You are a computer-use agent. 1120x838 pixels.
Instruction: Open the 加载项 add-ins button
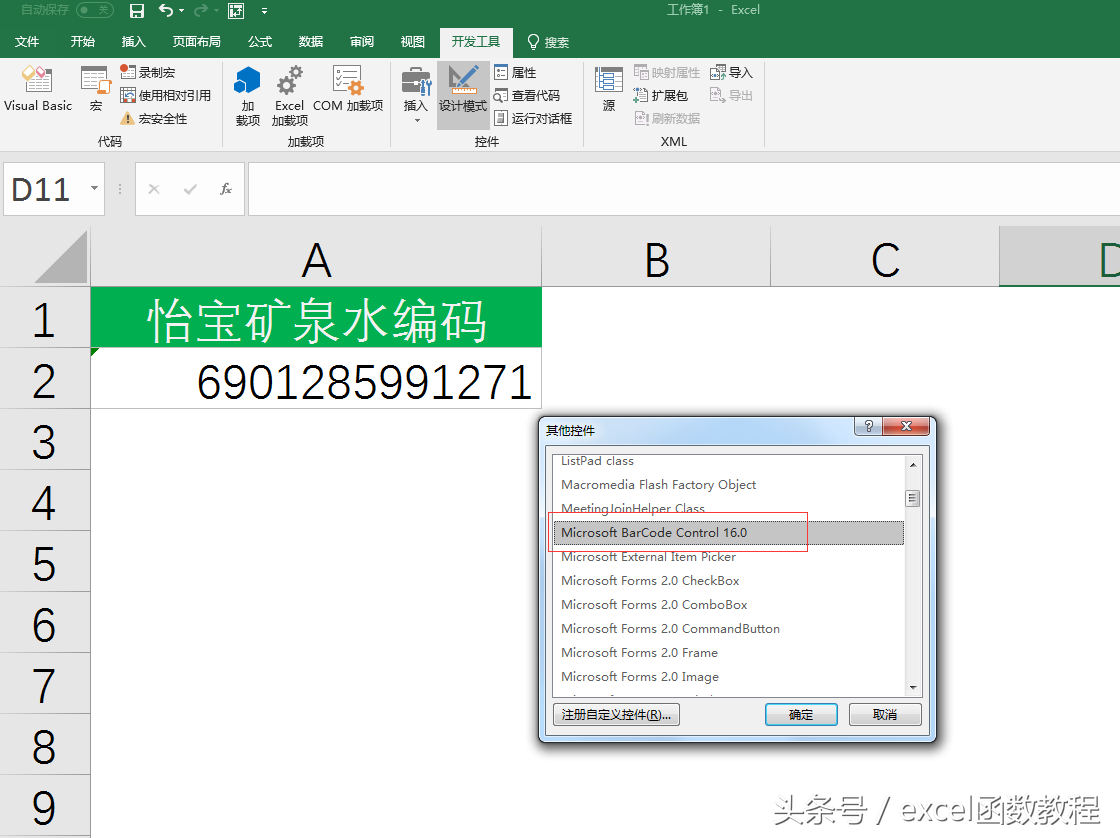pyautogui.click(x=248, y=96)
